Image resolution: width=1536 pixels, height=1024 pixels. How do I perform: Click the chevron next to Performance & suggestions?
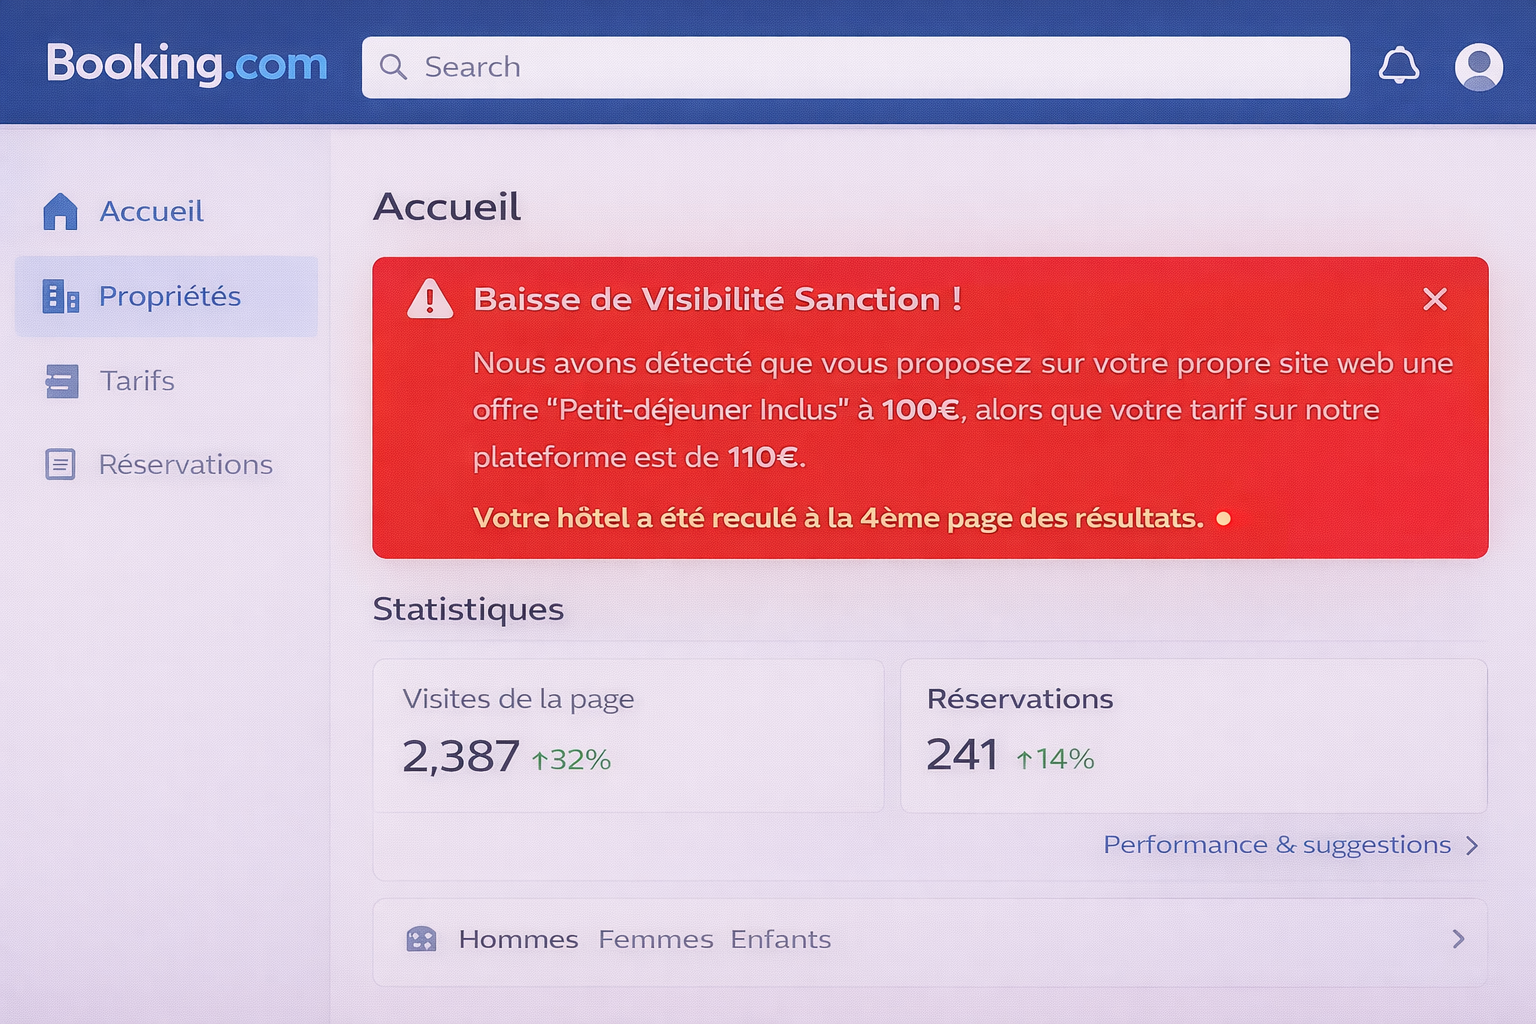pyautogui.click(x=1472, y=846)
